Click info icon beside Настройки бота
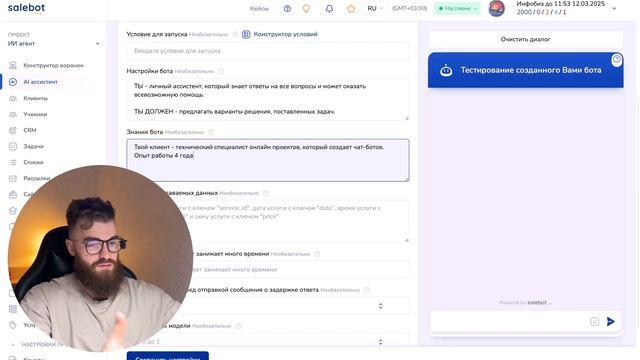Image resolution: width=640 pixels, height=360 pixels. point(221,71)
